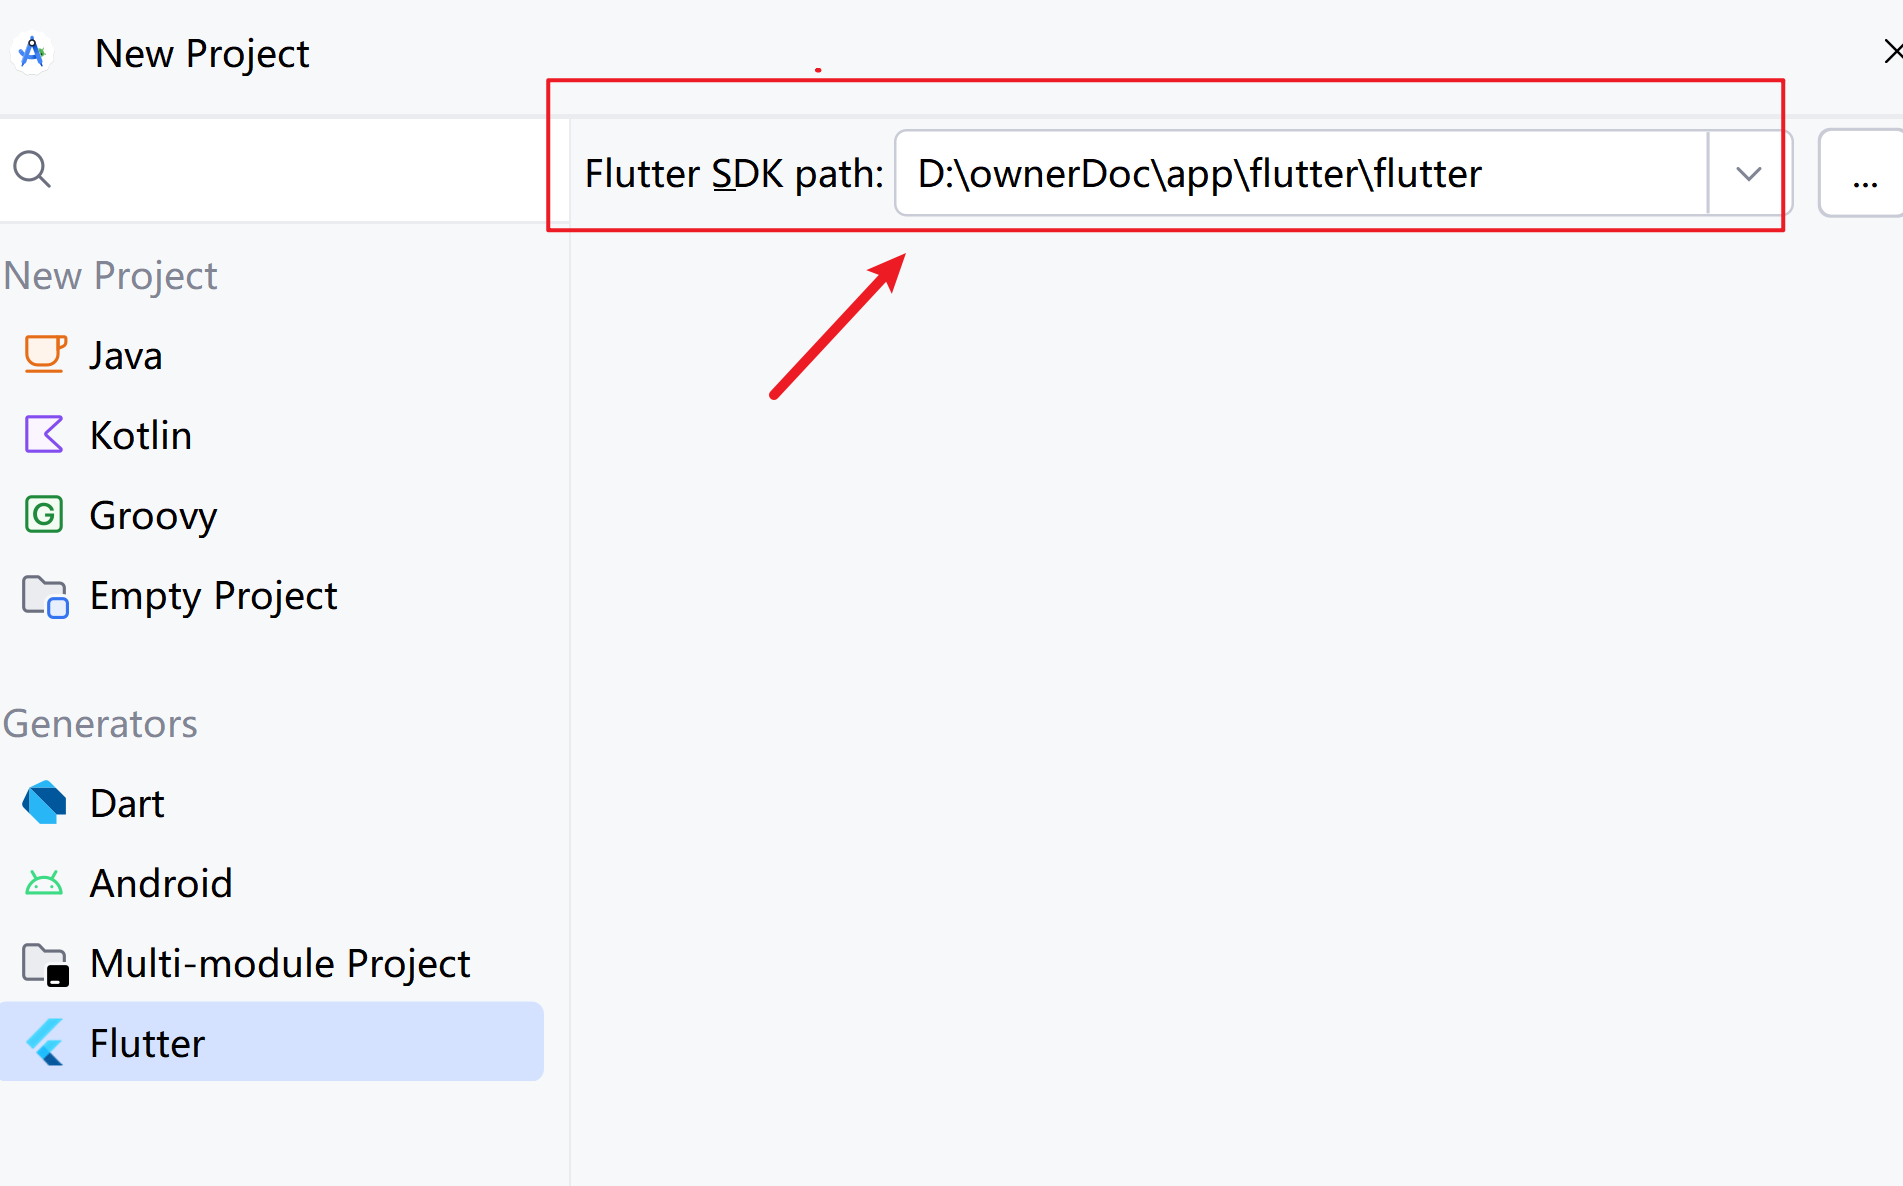Click the Groovy G icon
This screenshot has height=1186, width=1903.
44,515
